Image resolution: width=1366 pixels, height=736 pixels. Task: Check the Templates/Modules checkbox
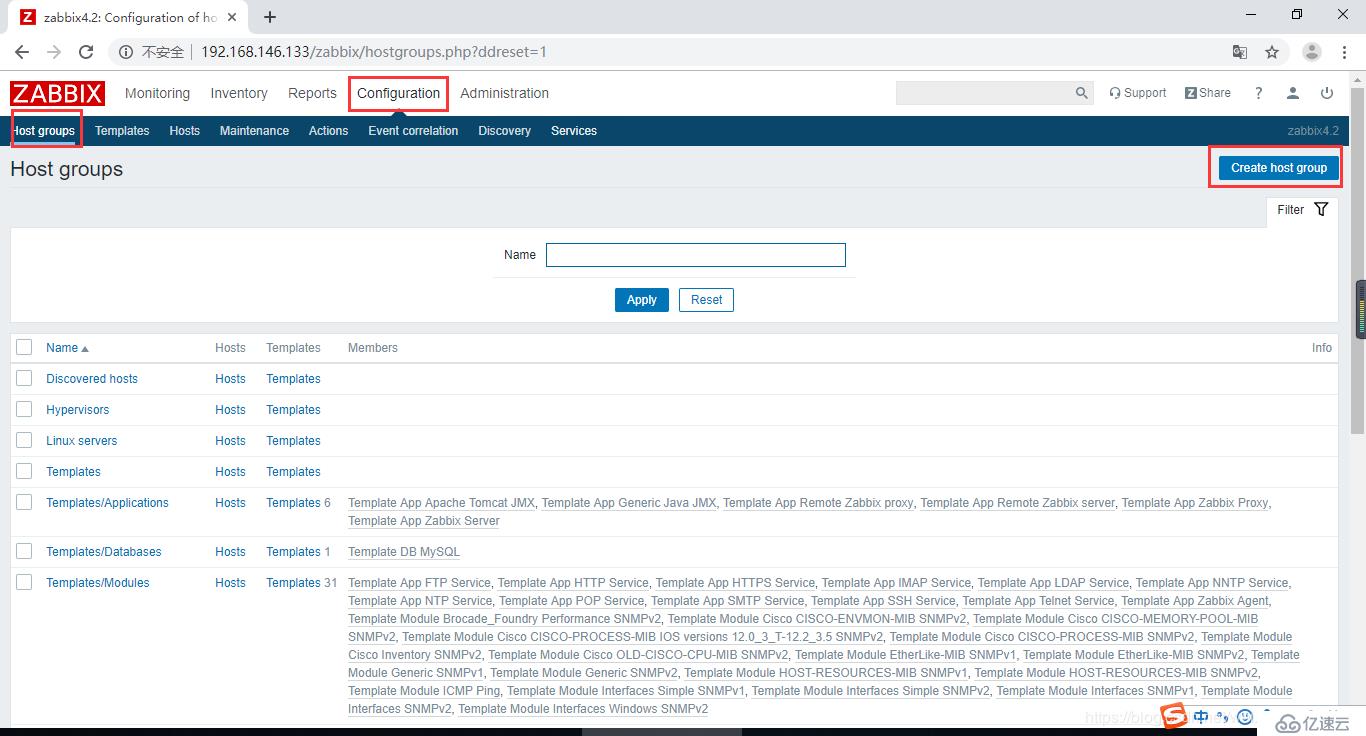[x=24, y=582]
